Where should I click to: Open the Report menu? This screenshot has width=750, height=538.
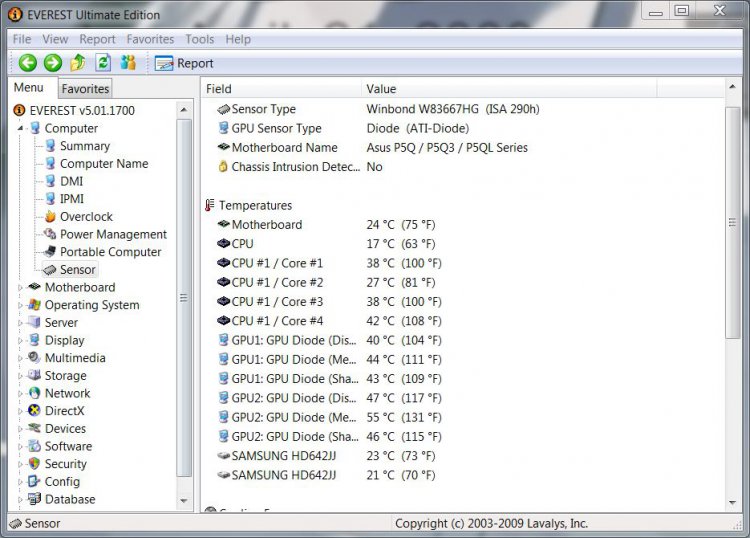pos(98,39)
